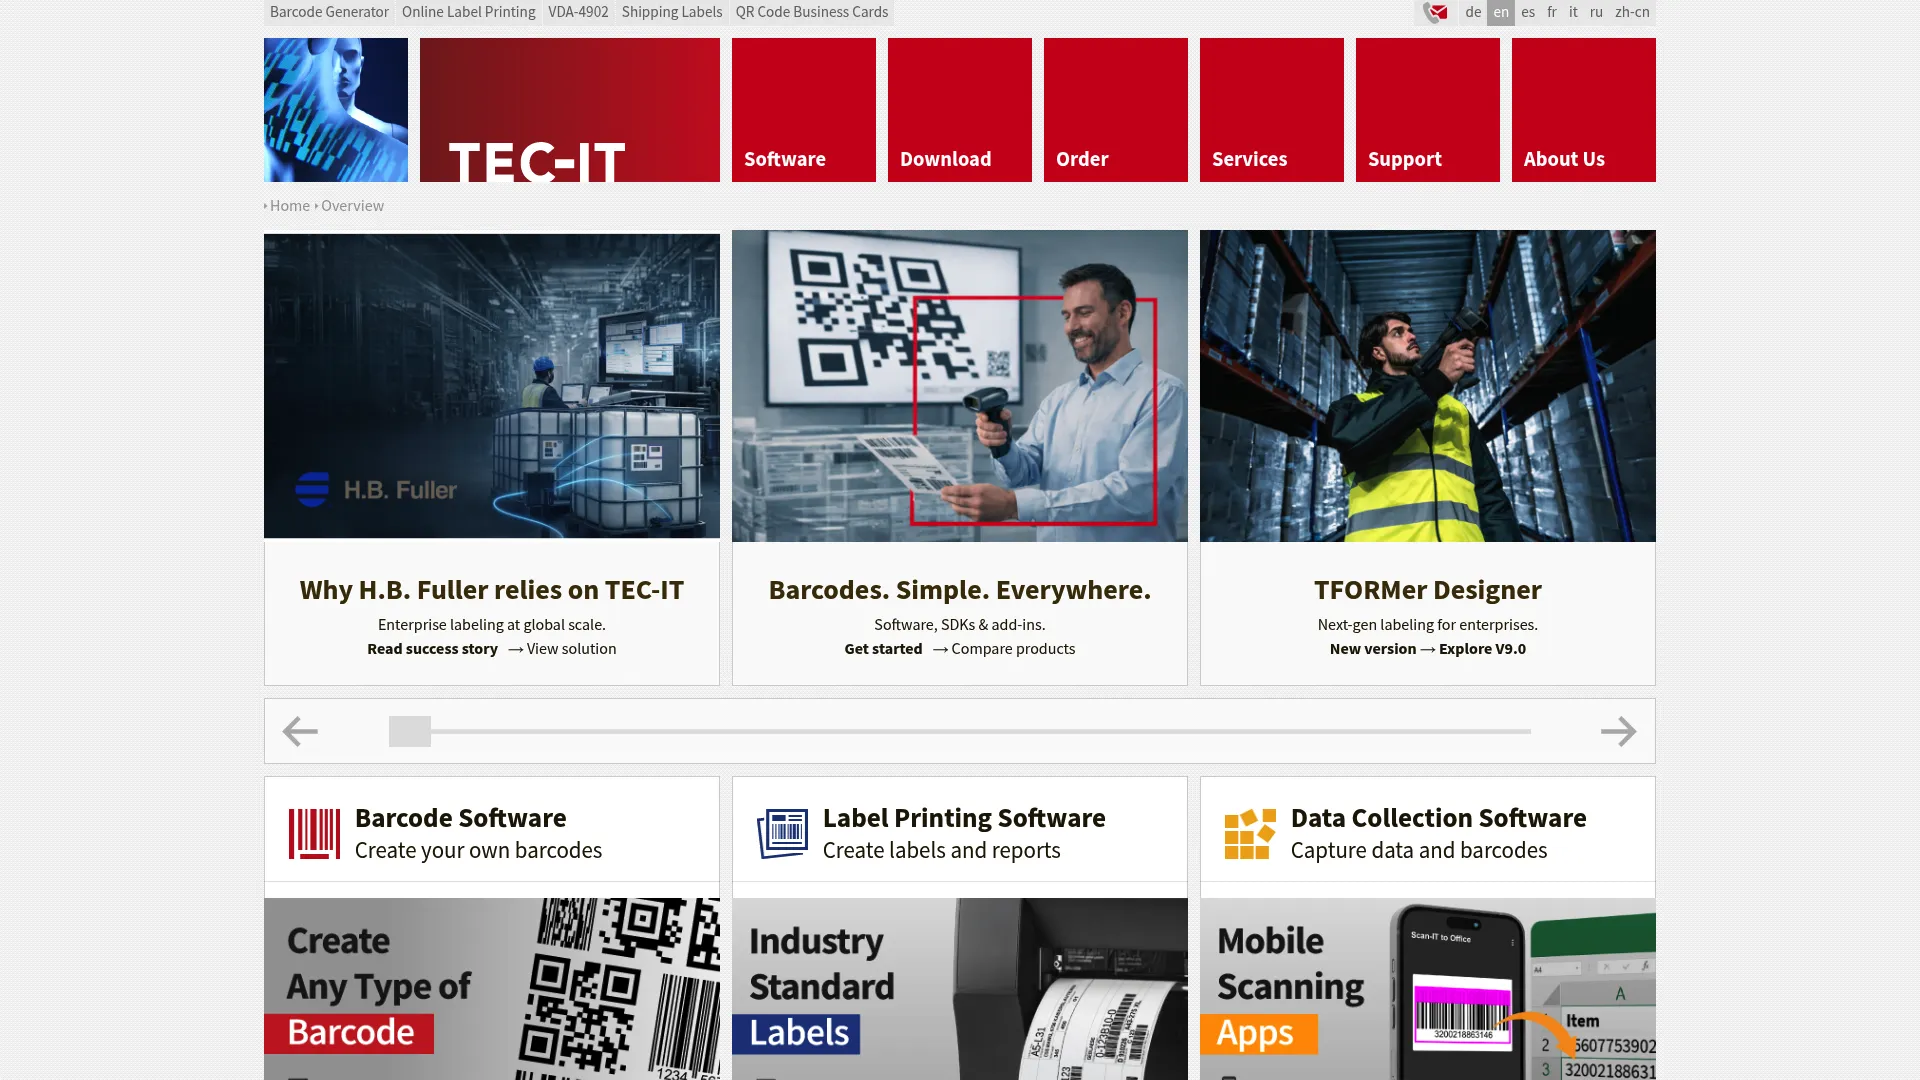Image resolution: width=1920 pixels, height=1080 pixels.
Task: Switch language to Spanish (es)
Action: coord(1528,12)
